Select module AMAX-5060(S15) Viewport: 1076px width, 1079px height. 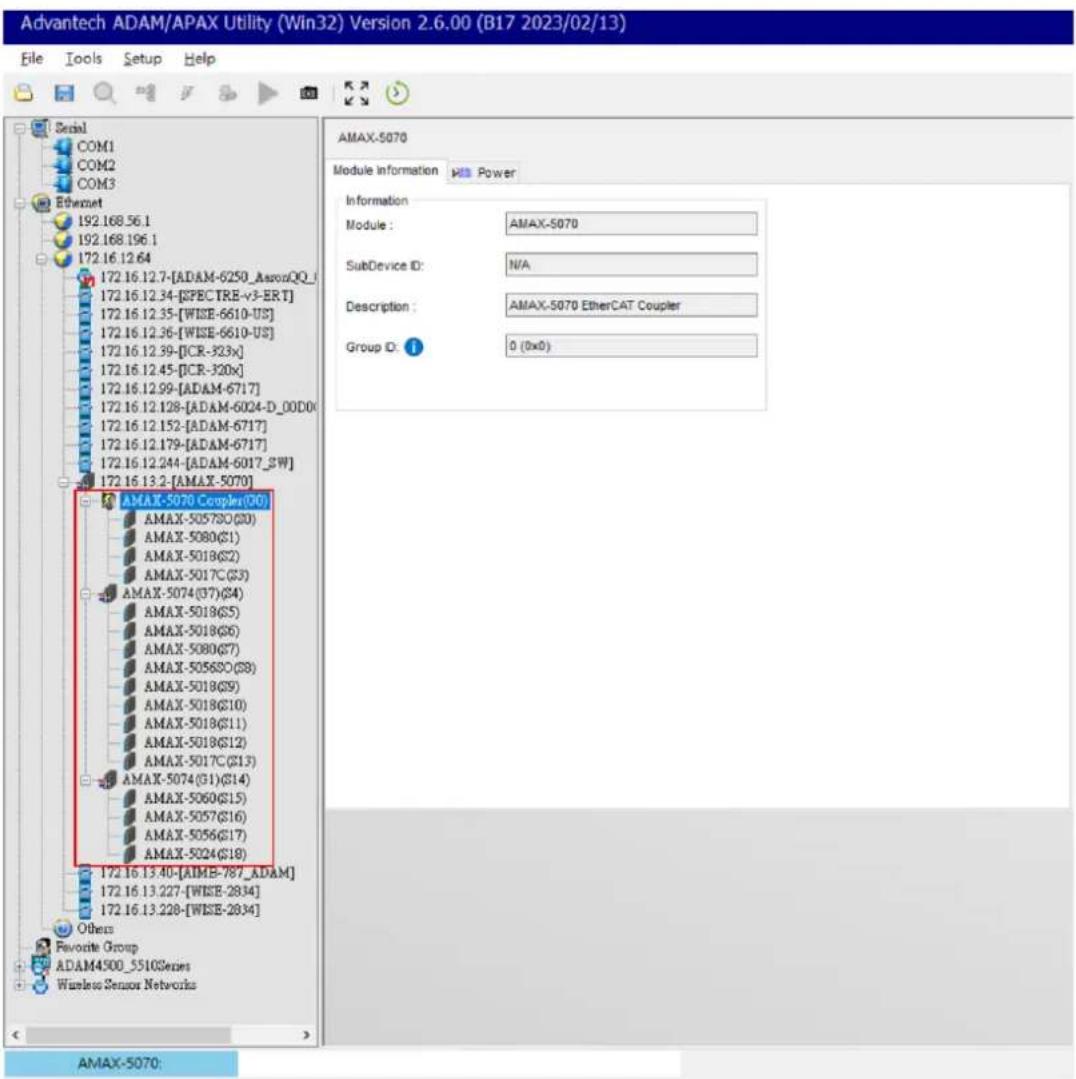195,798
